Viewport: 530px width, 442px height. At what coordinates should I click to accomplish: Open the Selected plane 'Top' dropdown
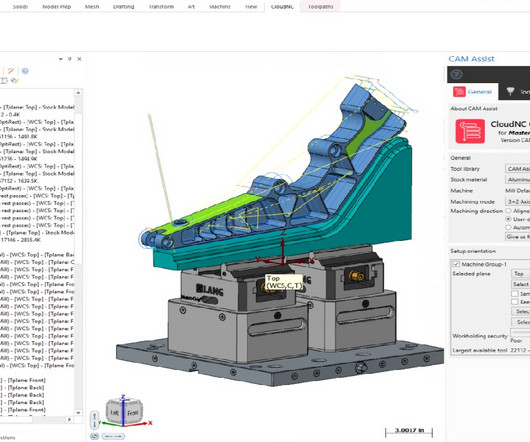click(x=520, y=274)
